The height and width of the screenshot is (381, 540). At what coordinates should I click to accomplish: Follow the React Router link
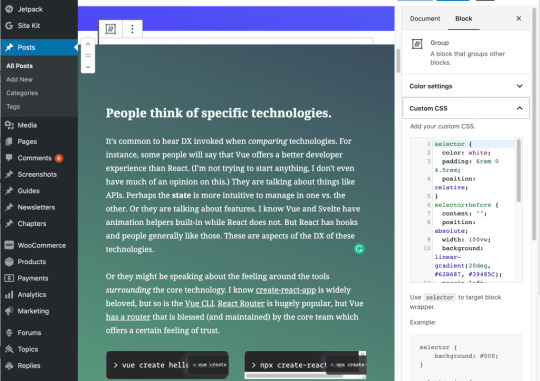[x=241, y=303]
